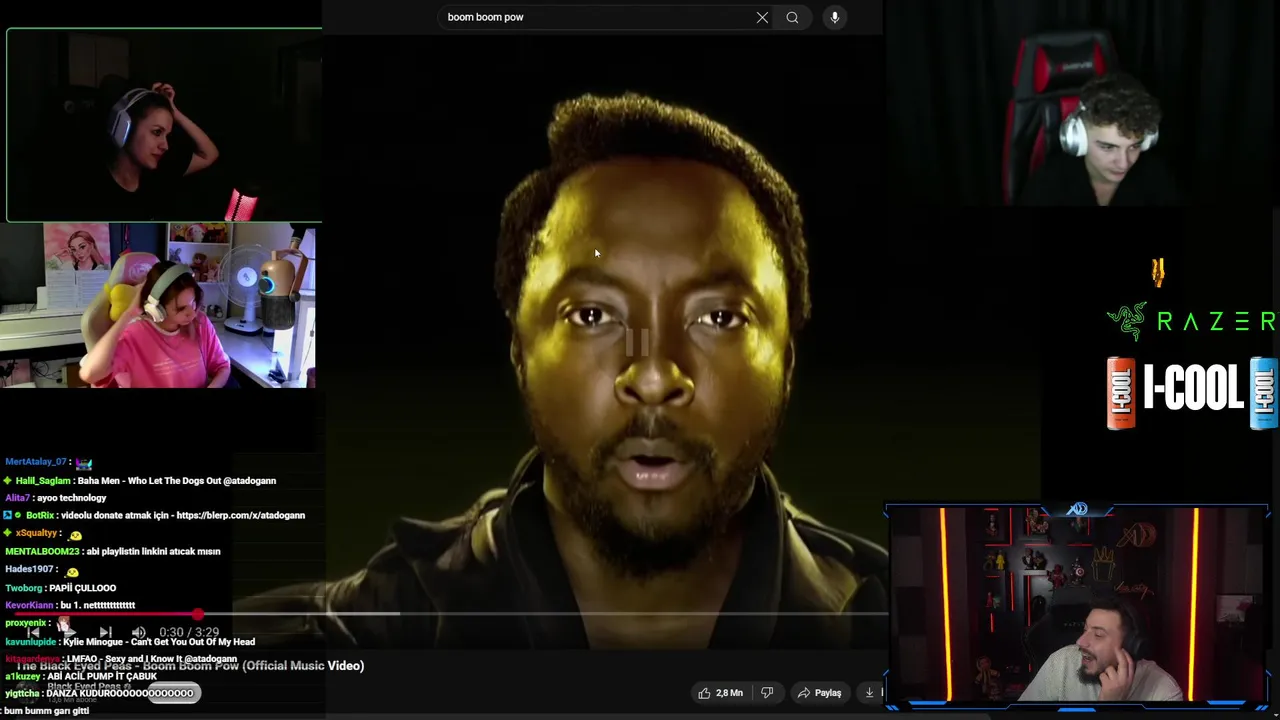Mute the video with speaker icon

139,632
